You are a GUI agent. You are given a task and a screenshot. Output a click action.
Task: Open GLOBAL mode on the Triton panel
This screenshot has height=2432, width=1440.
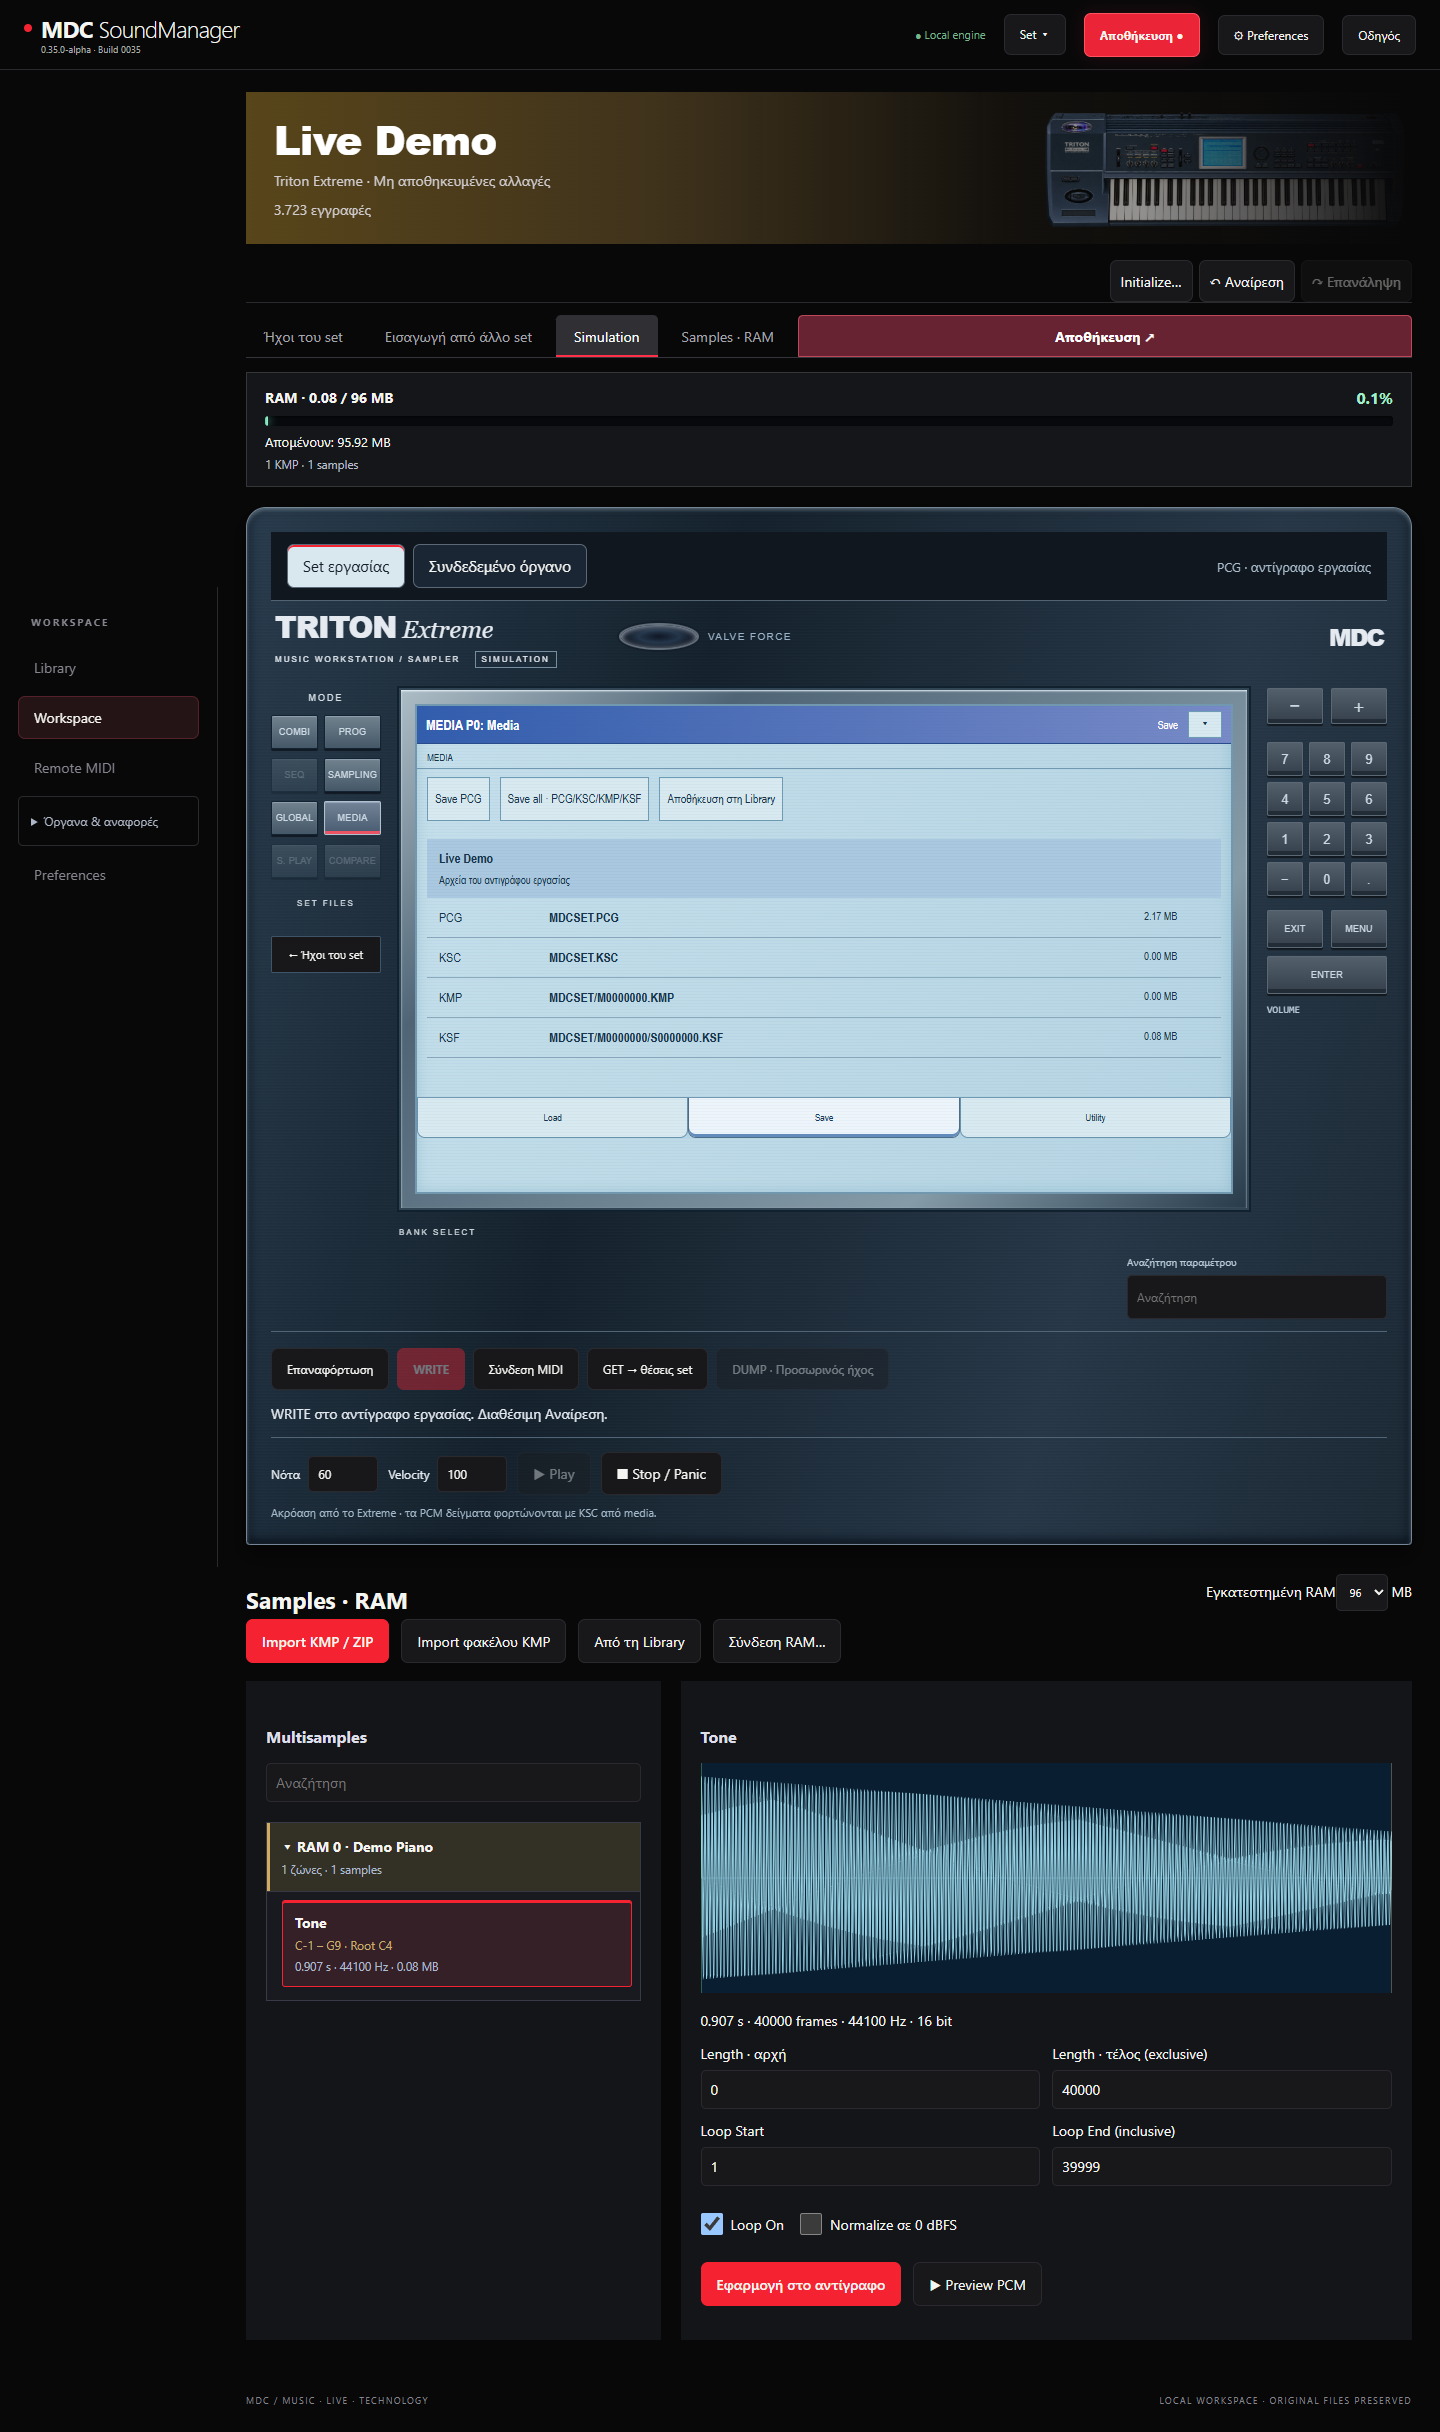[x=294, y=817]
